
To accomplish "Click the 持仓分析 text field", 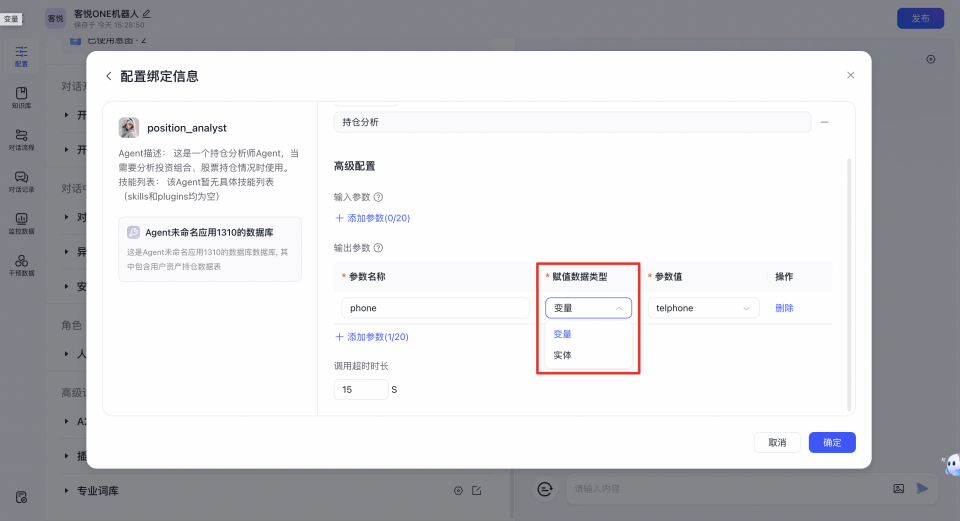I will (572, 122).
